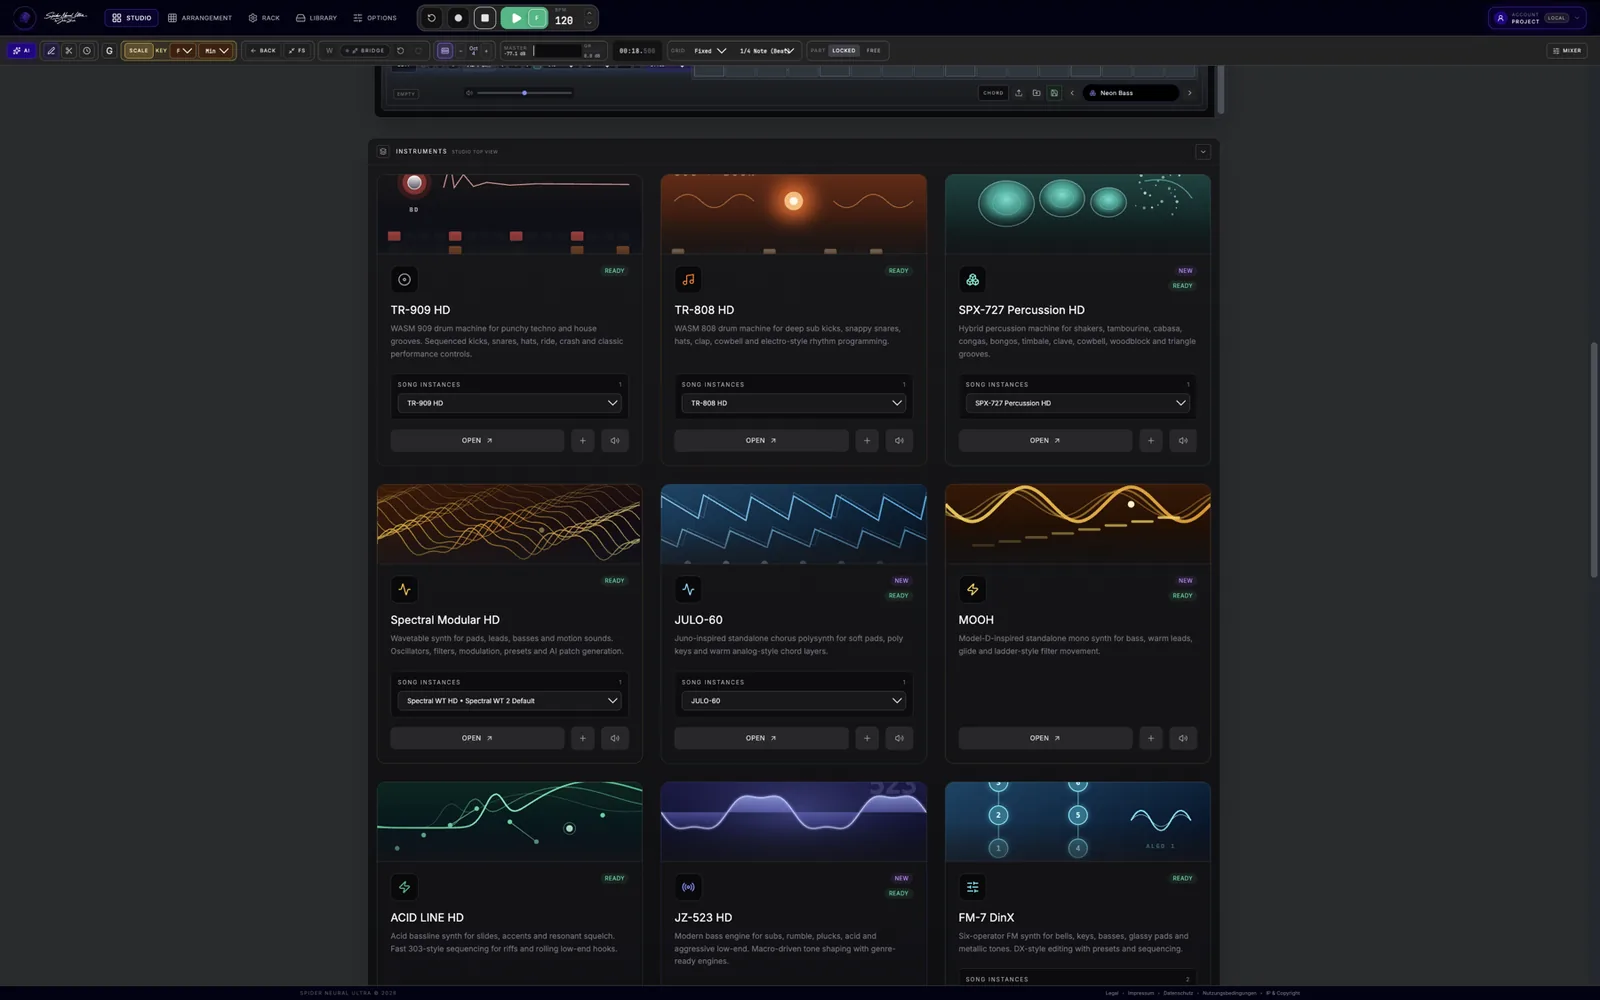Add a new SPX-727 Percussion instance

click(x=1151, y=441)
